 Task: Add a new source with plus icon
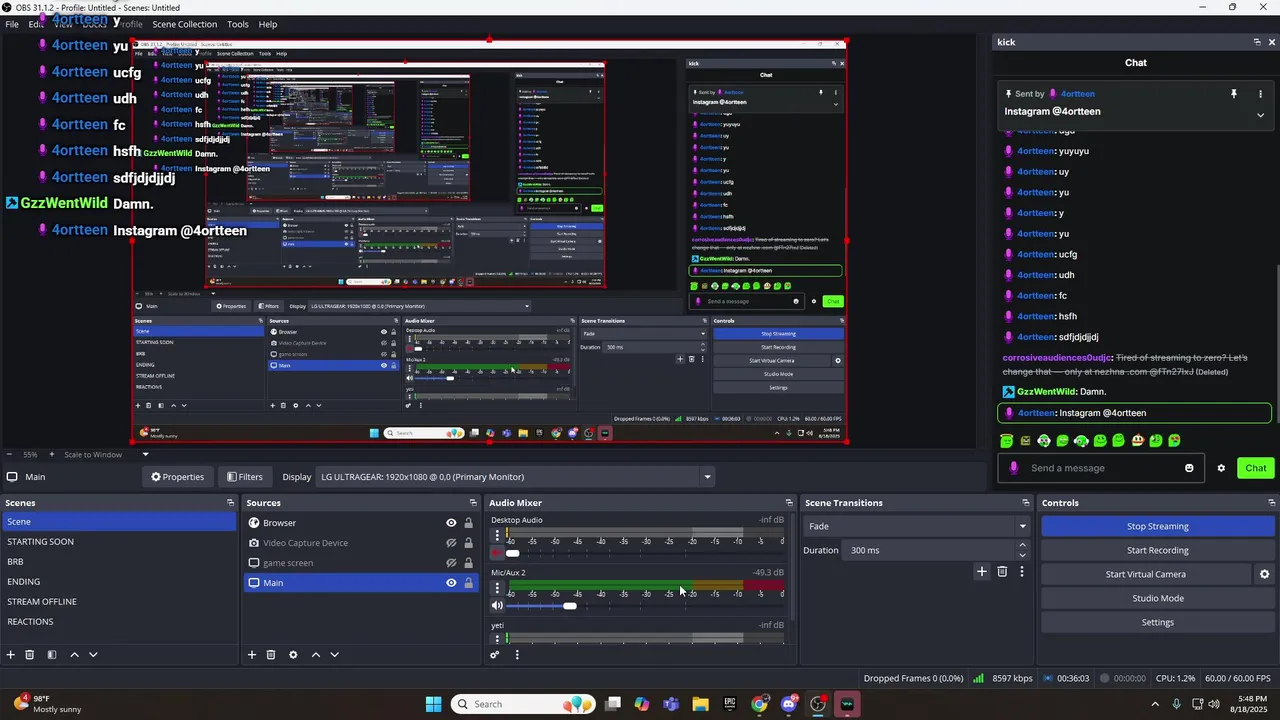pos(252,655)
